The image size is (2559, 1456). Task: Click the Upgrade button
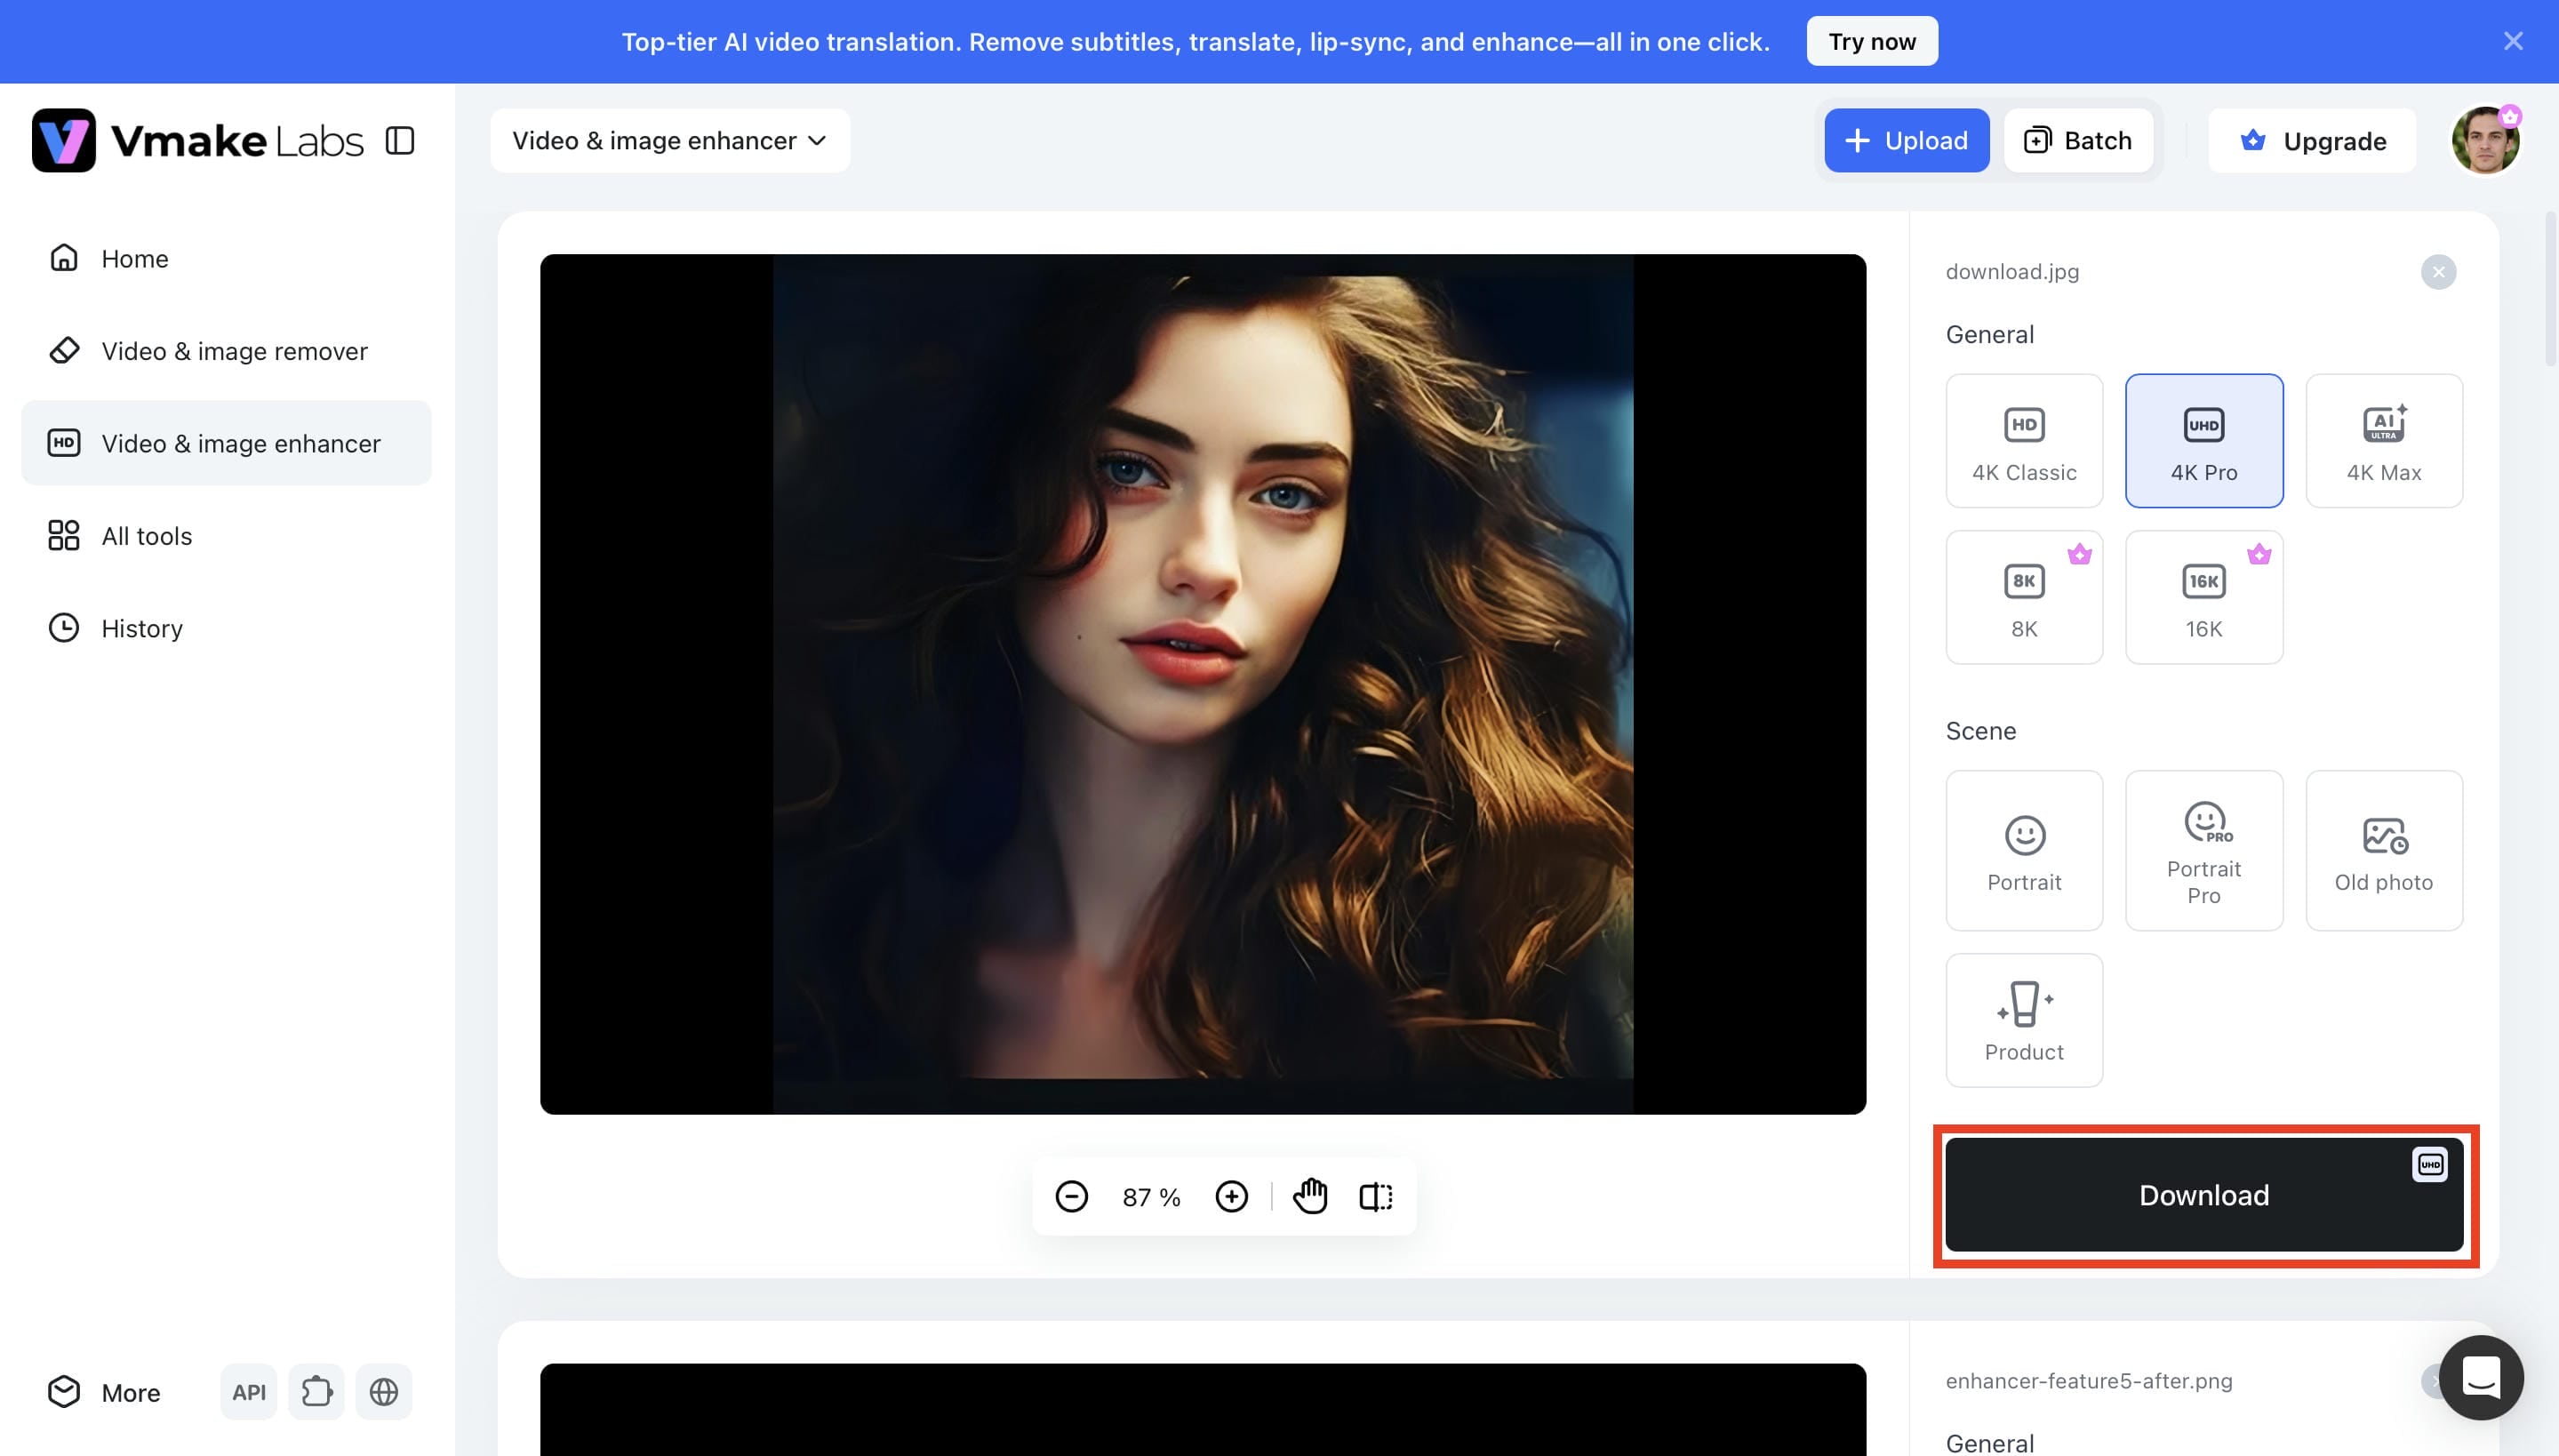point(2312,140)
